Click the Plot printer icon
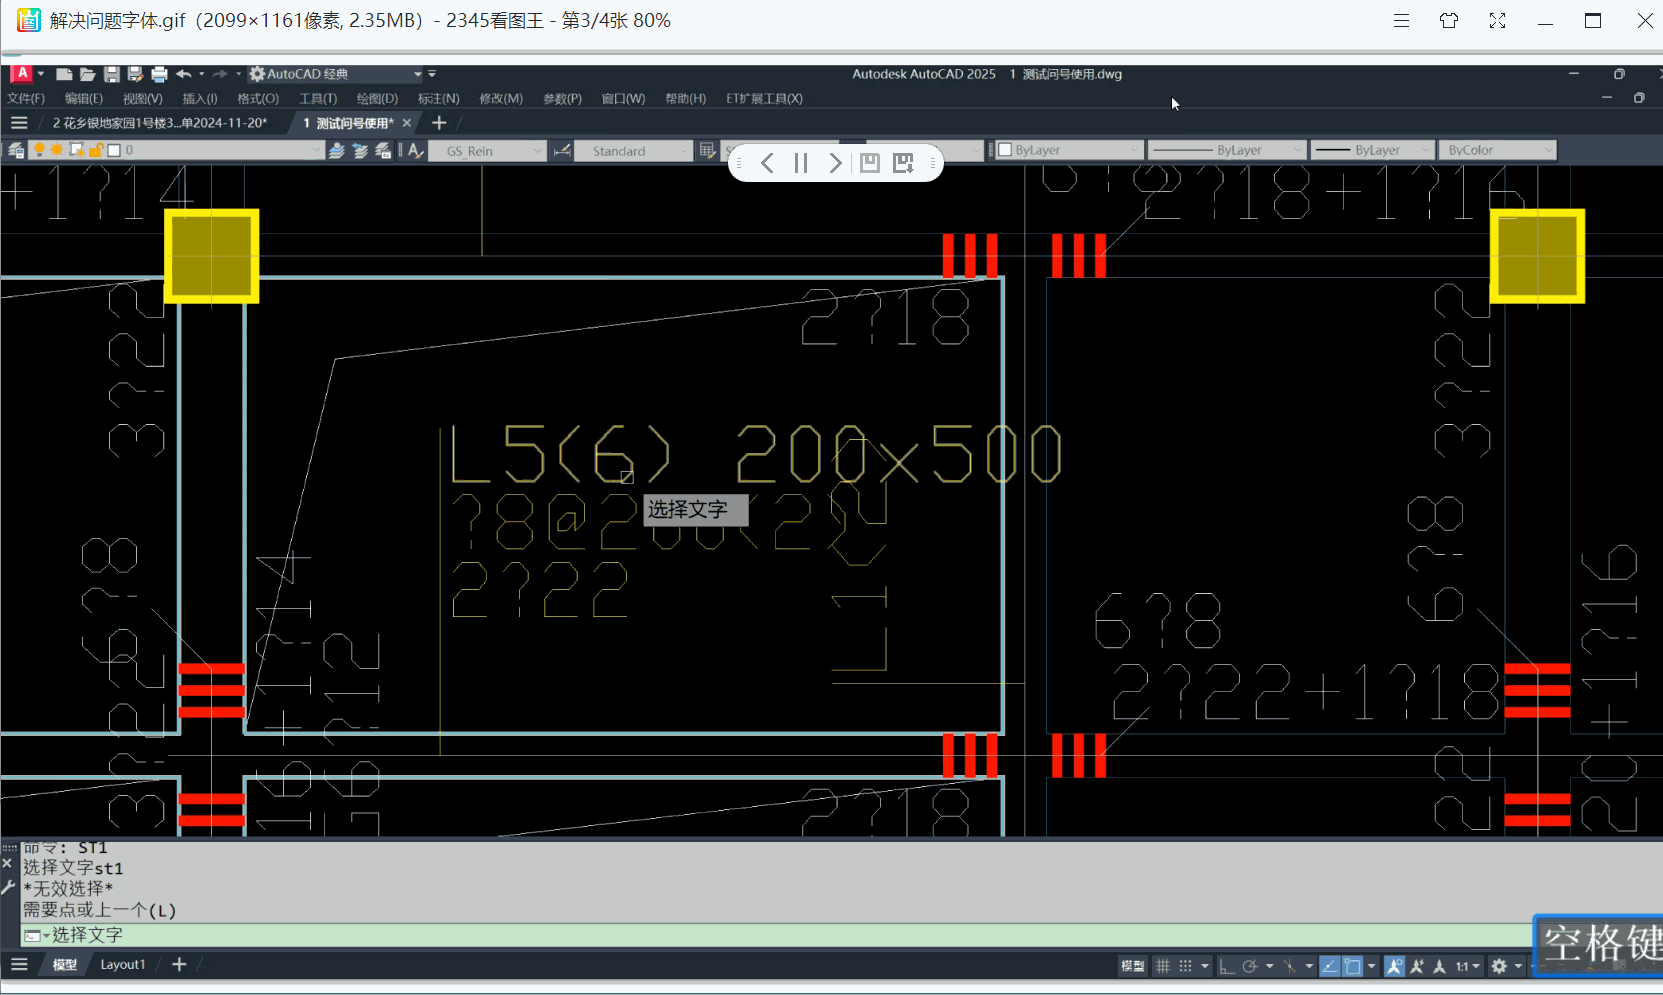The image size is (1663, 995). (159, 74)
